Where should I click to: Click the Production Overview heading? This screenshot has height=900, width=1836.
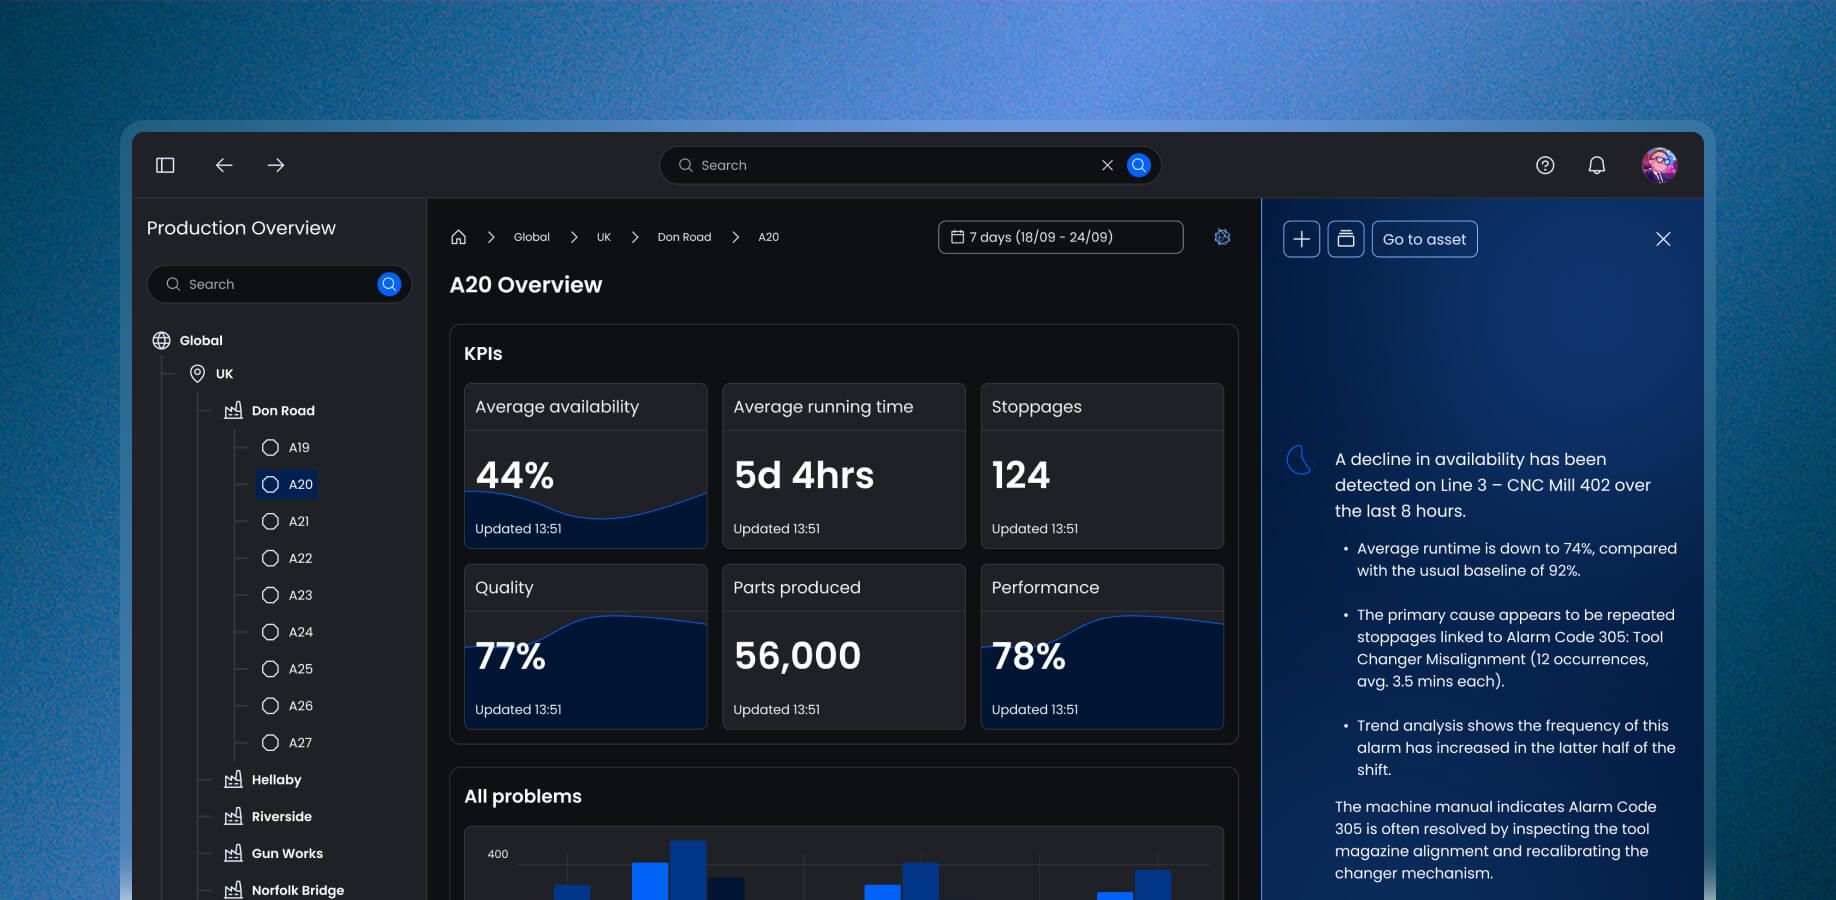[241, 228]
